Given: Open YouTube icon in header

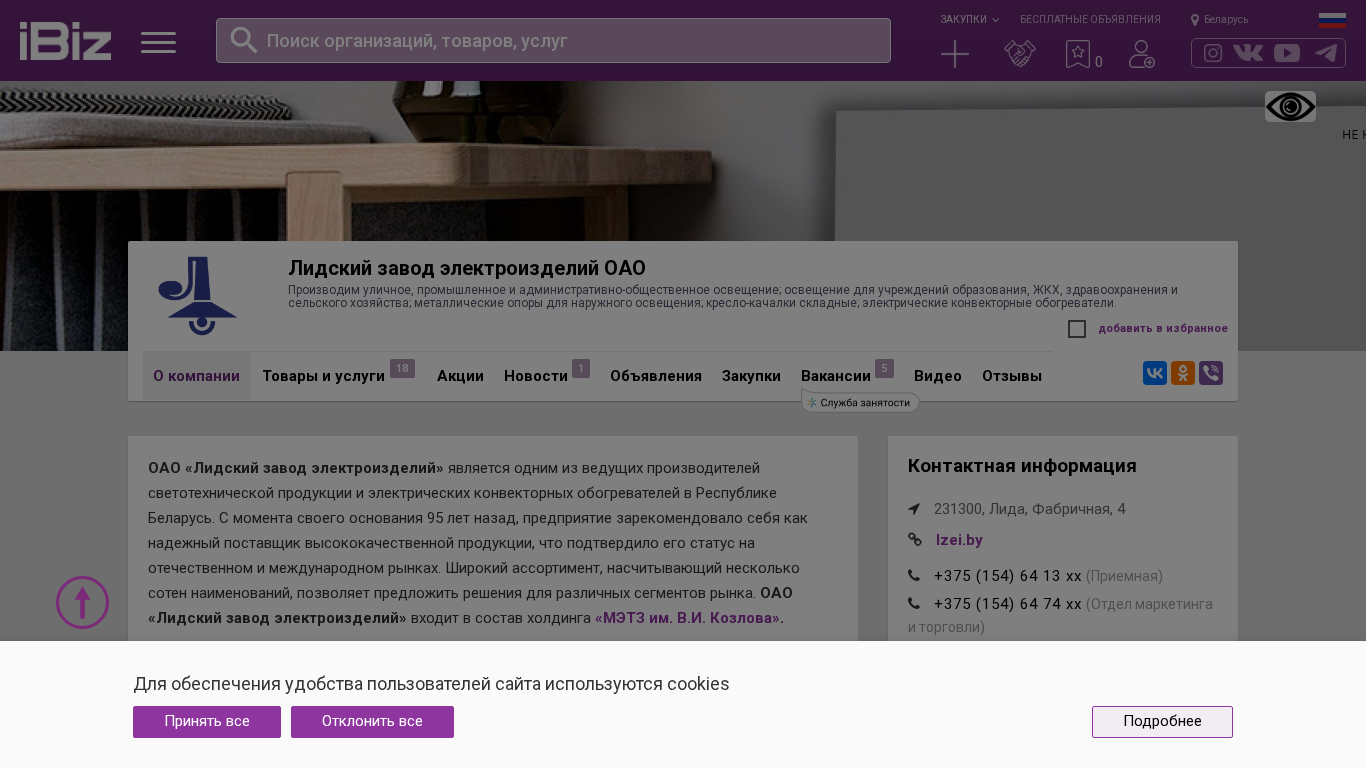Looking at the screenshot, I should click(1287, 53).
